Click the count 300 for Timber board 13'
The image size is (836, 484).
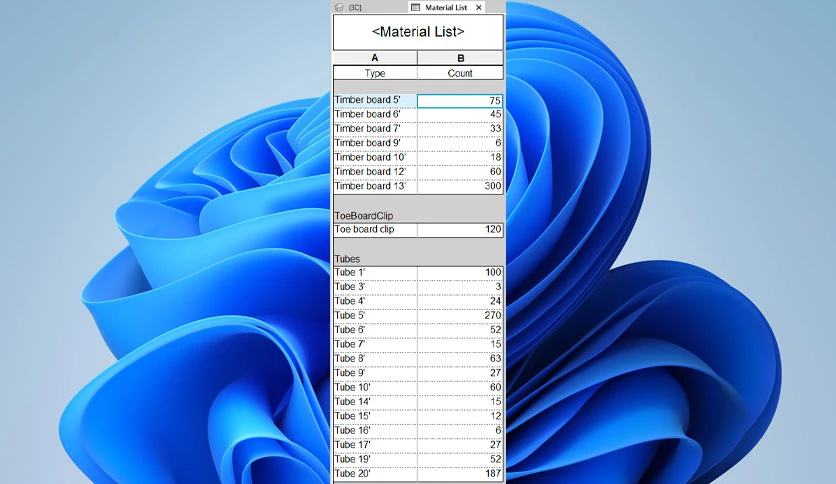[x=460, y=186]
